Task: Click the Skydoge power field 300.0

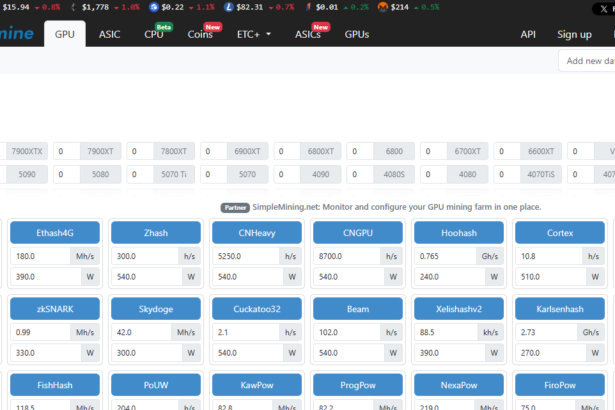Action: point(147,353)
